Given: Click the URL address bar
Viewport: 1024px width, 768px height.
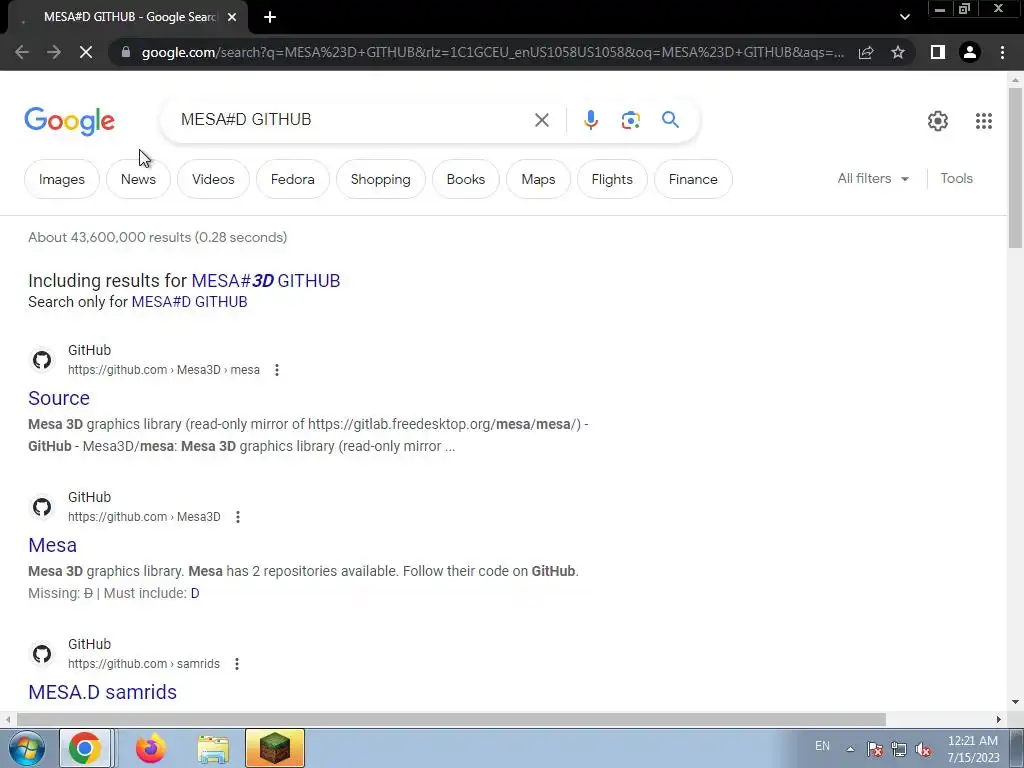Looking at the screenshot, I should [x=492, y=52].
